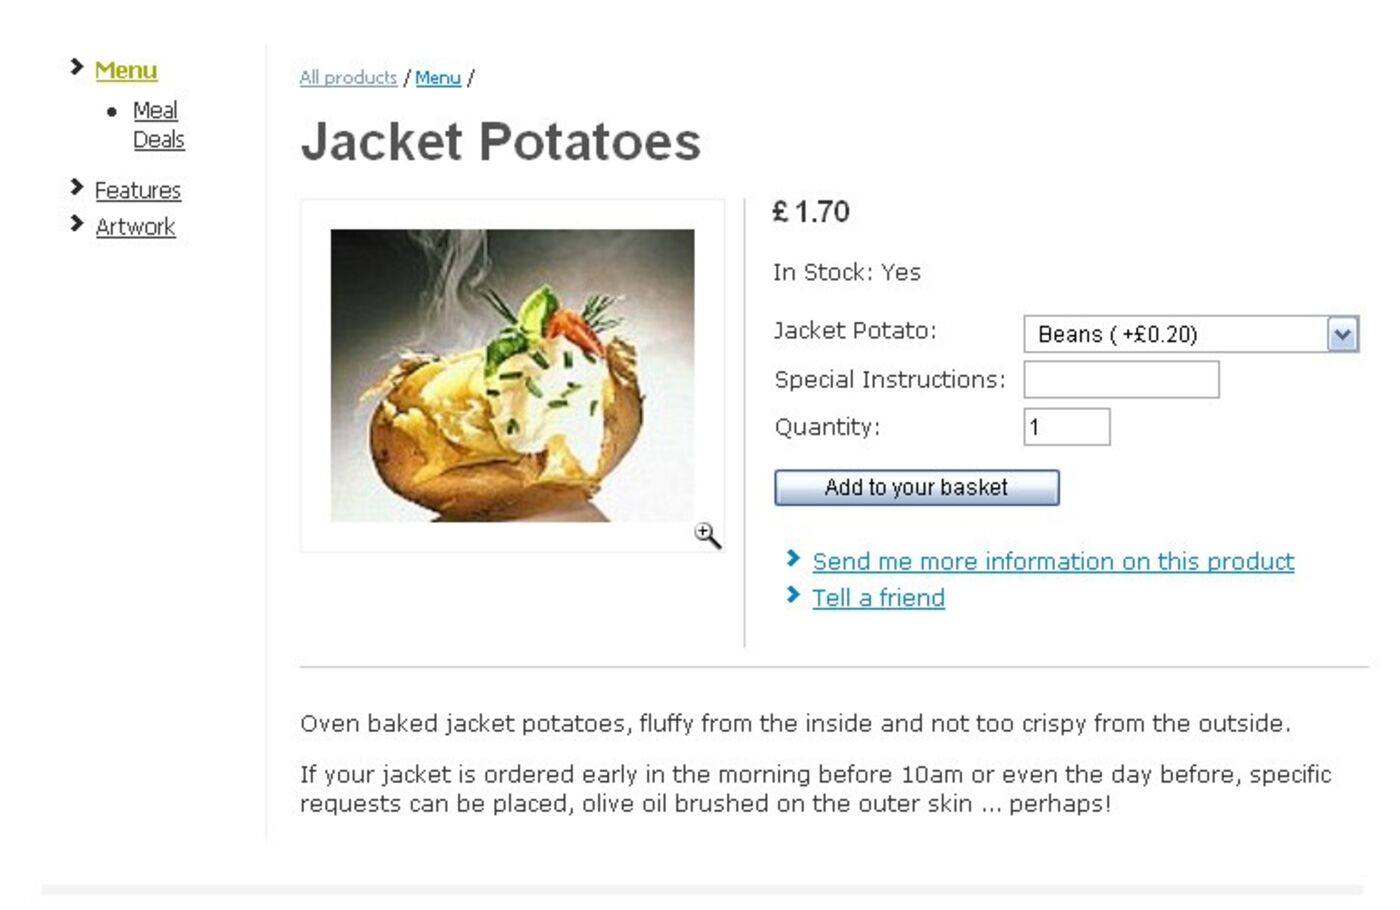Open the Menu category in the sidebar
The height and width of the screenshot is (910, 1400).
pos(126,70)
